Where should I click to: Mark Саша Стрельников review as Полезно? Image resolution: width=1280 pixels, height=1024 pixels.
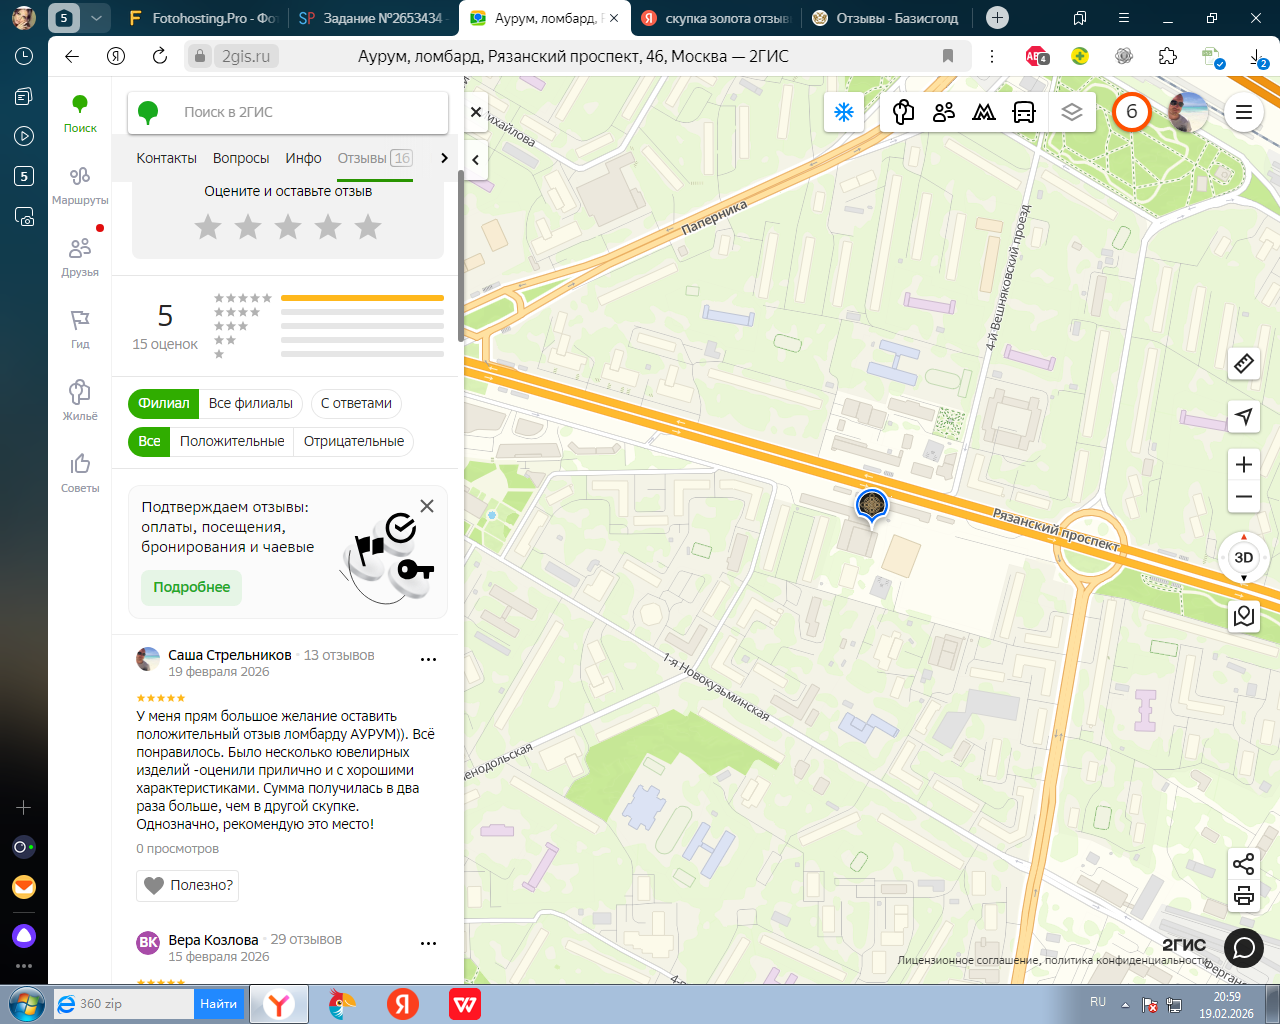tap(188, 885)
